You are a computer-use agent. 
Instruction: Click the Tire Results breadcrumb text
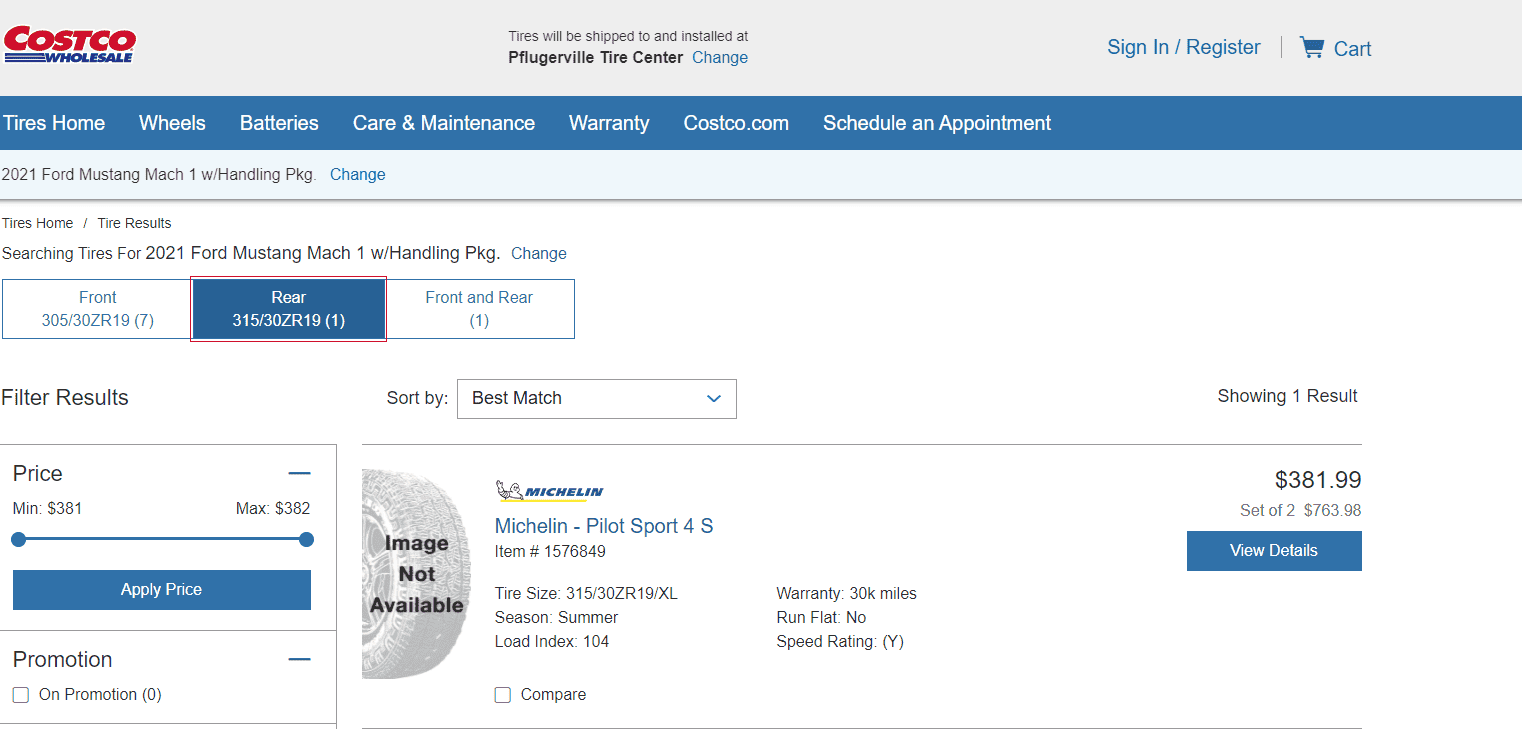click(134, 223)
